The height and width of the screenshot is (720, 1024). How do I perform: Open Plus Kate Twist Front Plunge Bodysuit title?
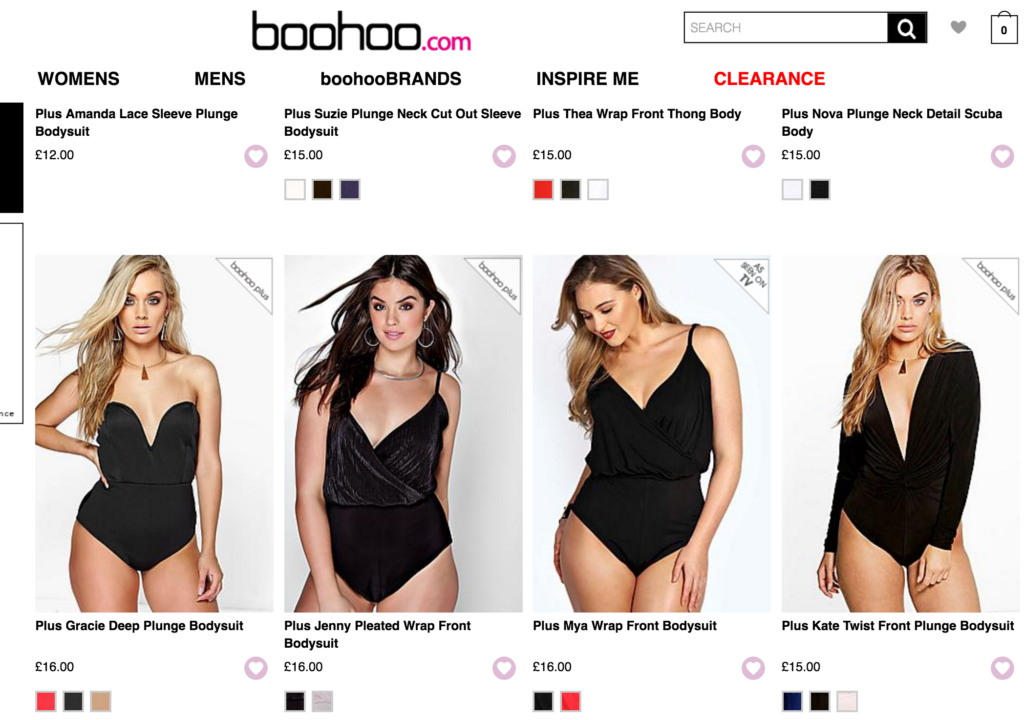(897, 626)
